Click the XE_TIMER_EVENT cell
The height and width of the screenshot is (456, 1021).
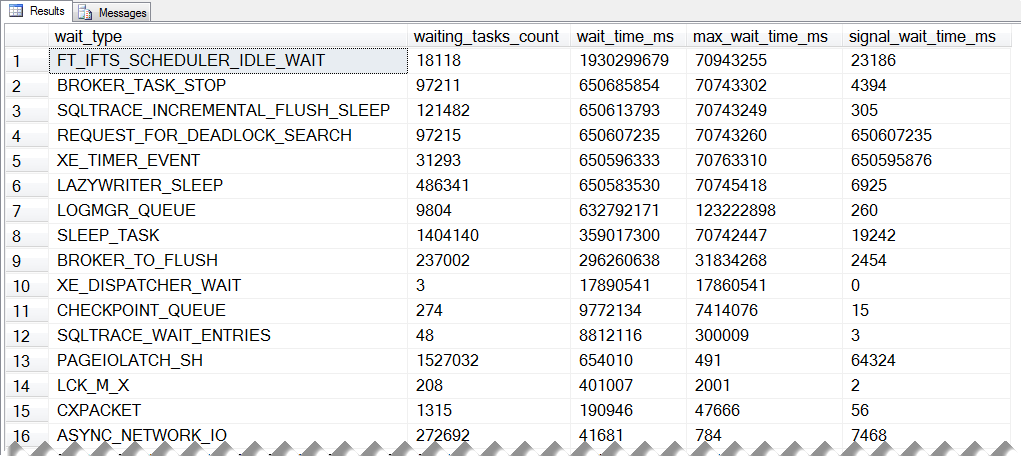pyautogui.click(x=229, y=161)
